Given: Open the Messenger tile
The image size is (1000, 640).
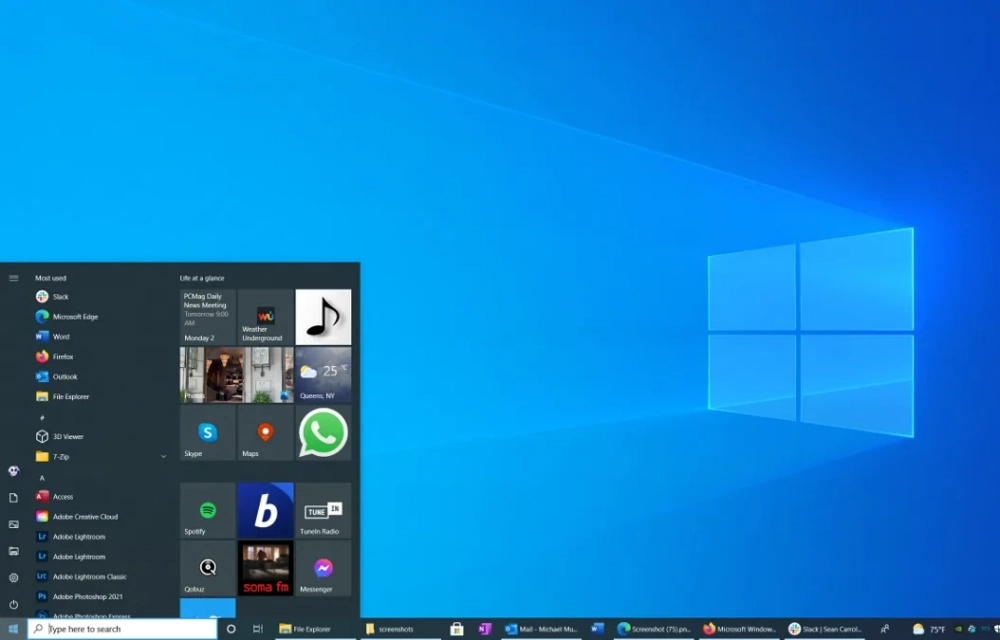Looking at the screenshot, I should (323, 568).
